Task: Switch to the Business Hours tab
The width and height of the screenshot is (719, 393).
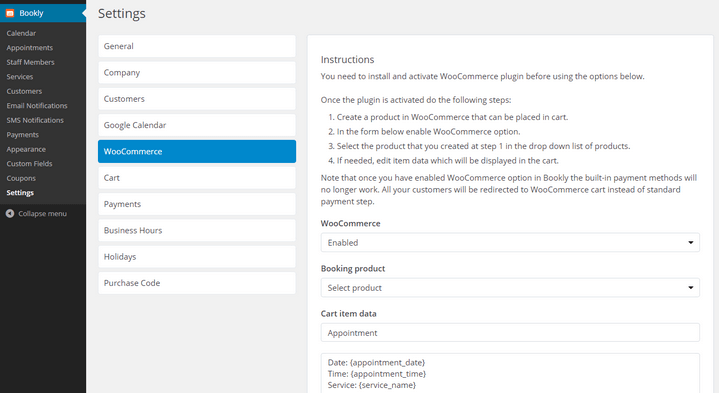Action: [197, 230]
